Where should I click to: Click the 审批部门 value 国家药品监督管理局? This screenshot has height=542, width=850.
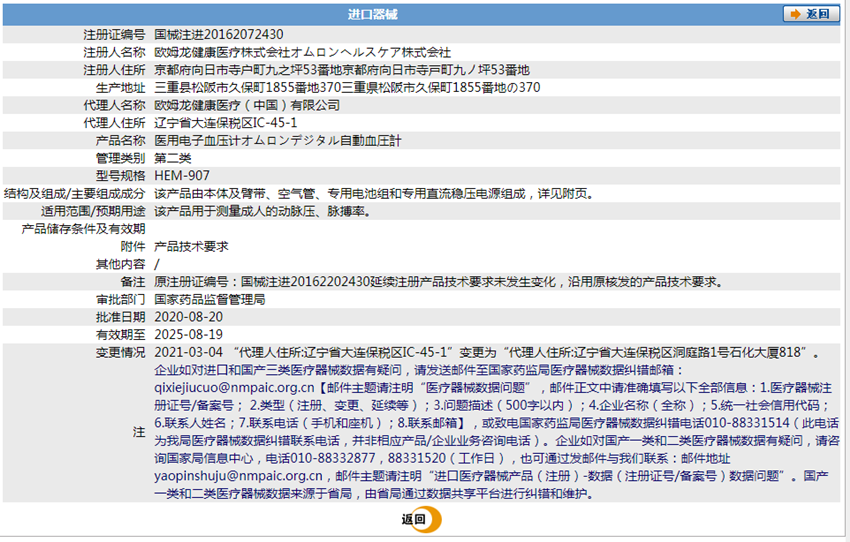(210, 299)
